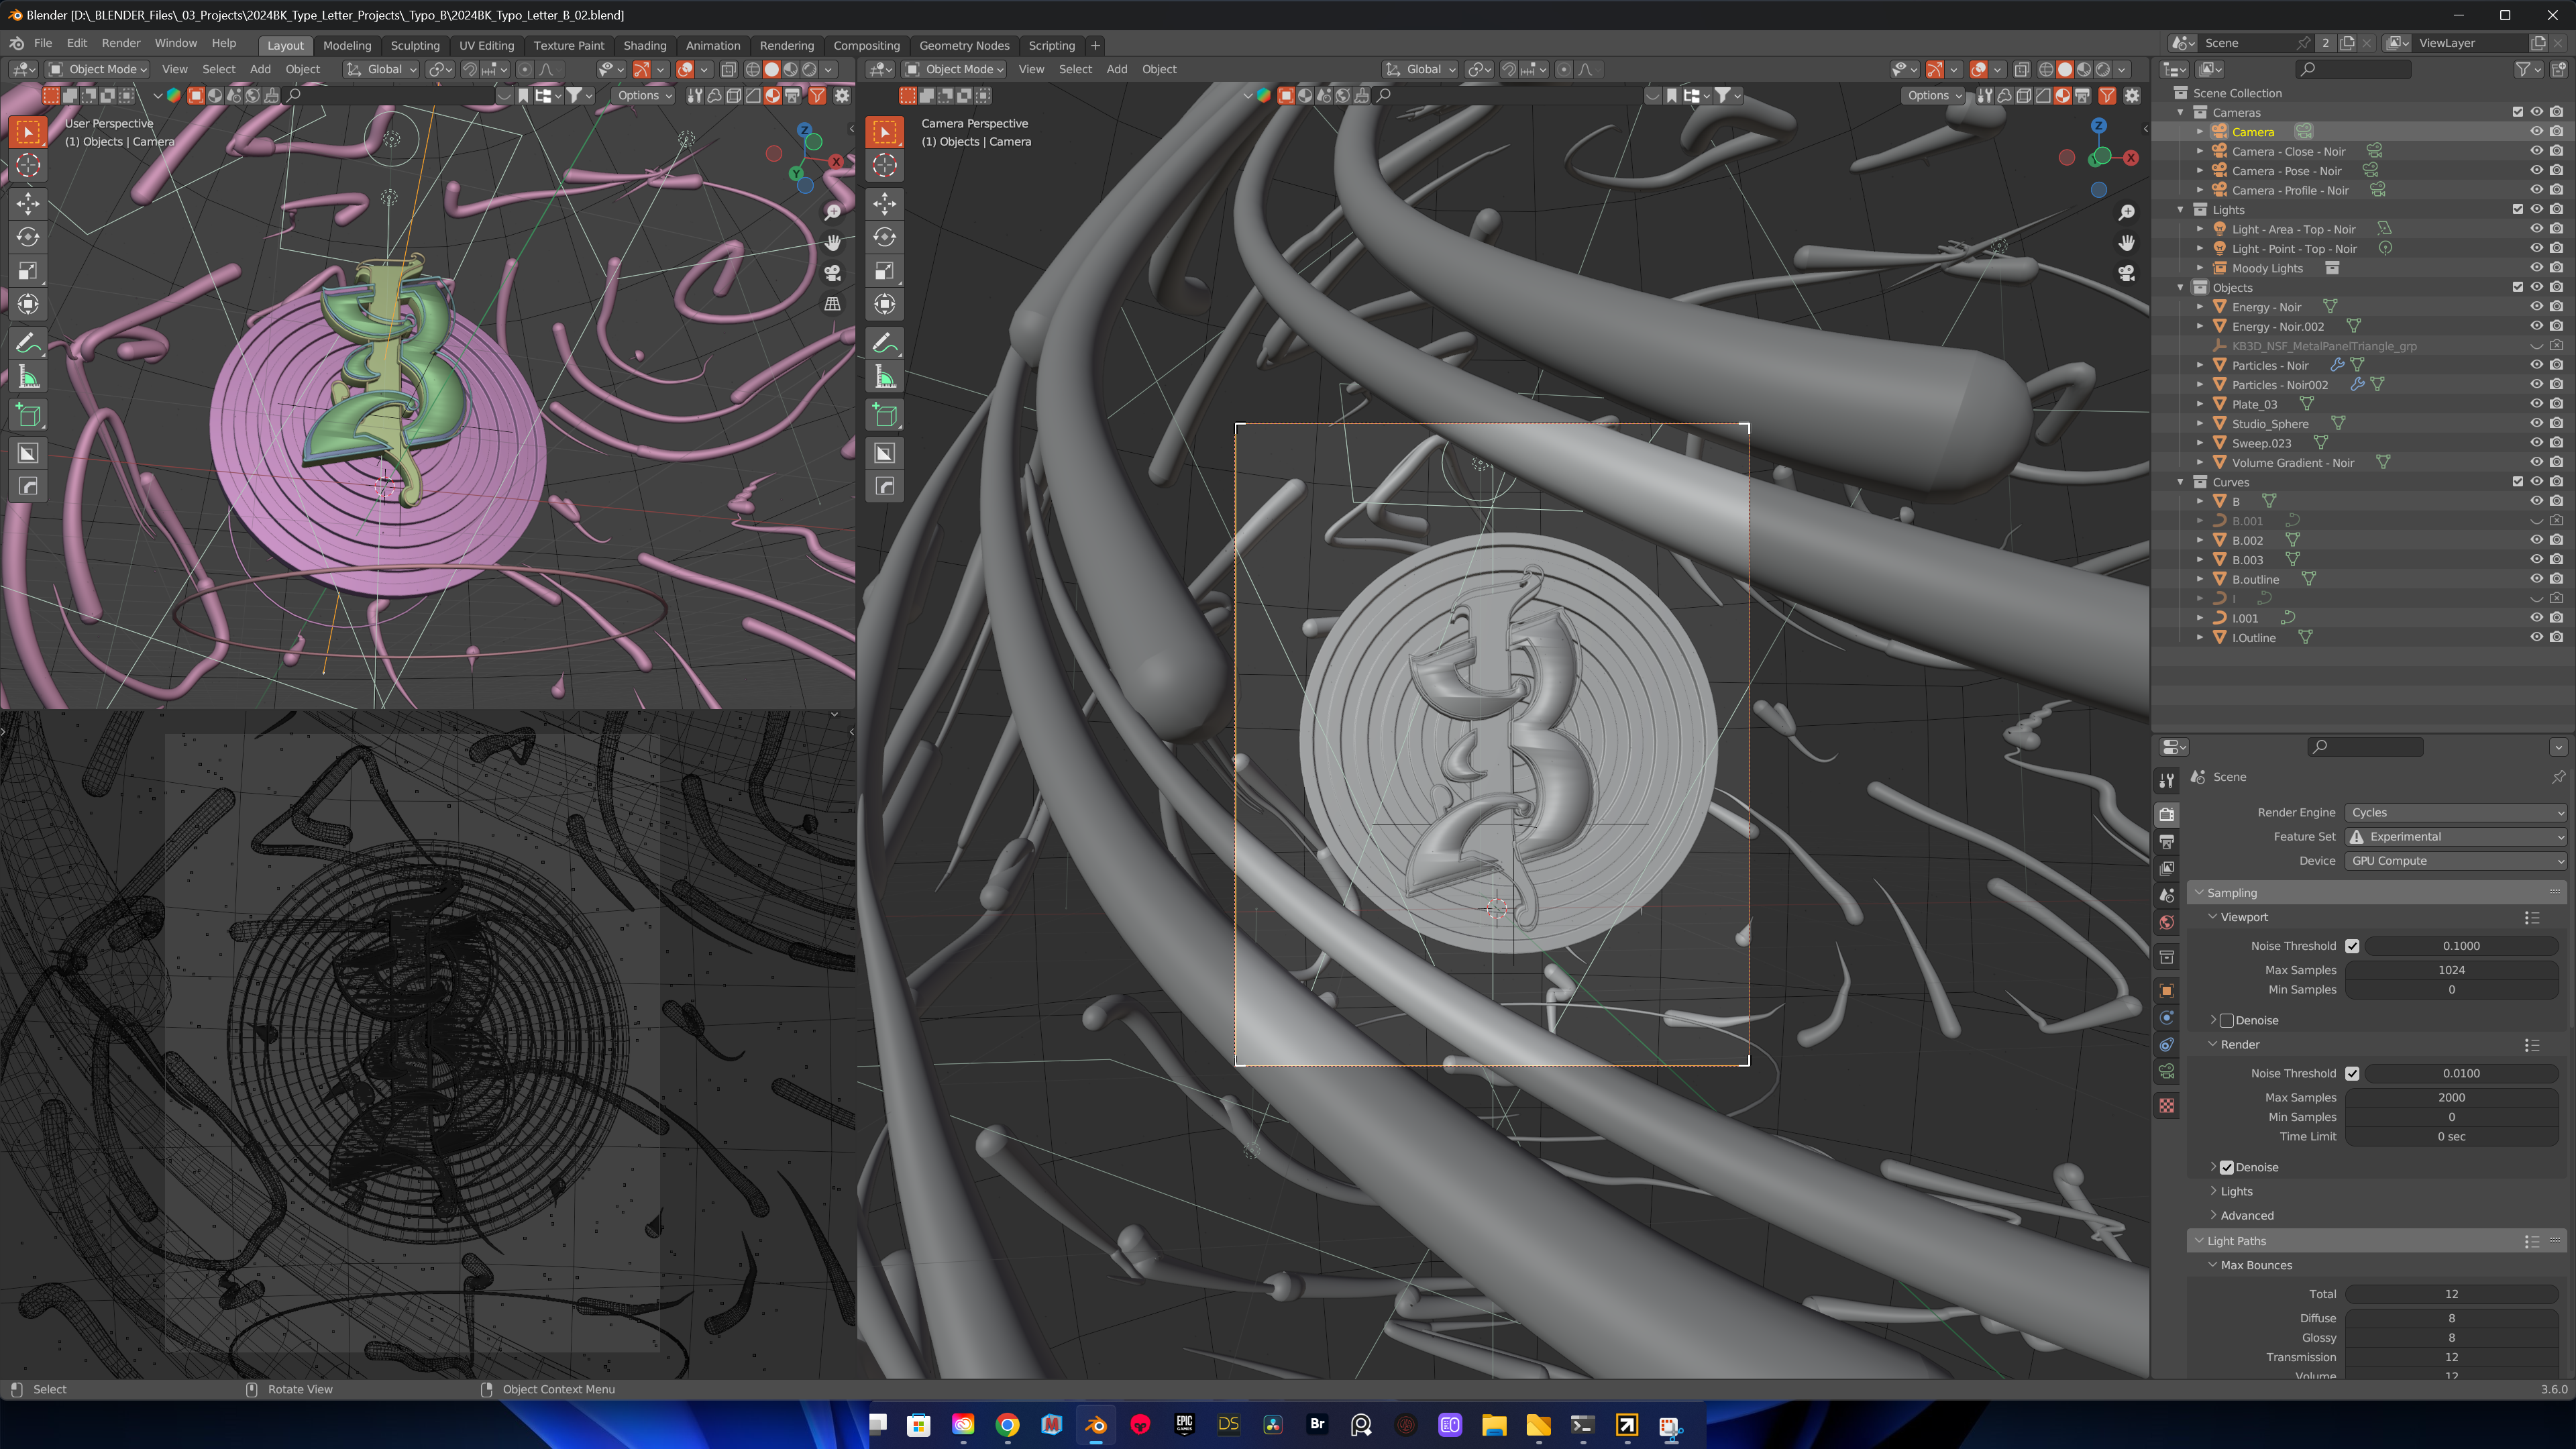Open Render properties tab
The height and width of the screenshot is (1449, 2576).
(2167, 814)
